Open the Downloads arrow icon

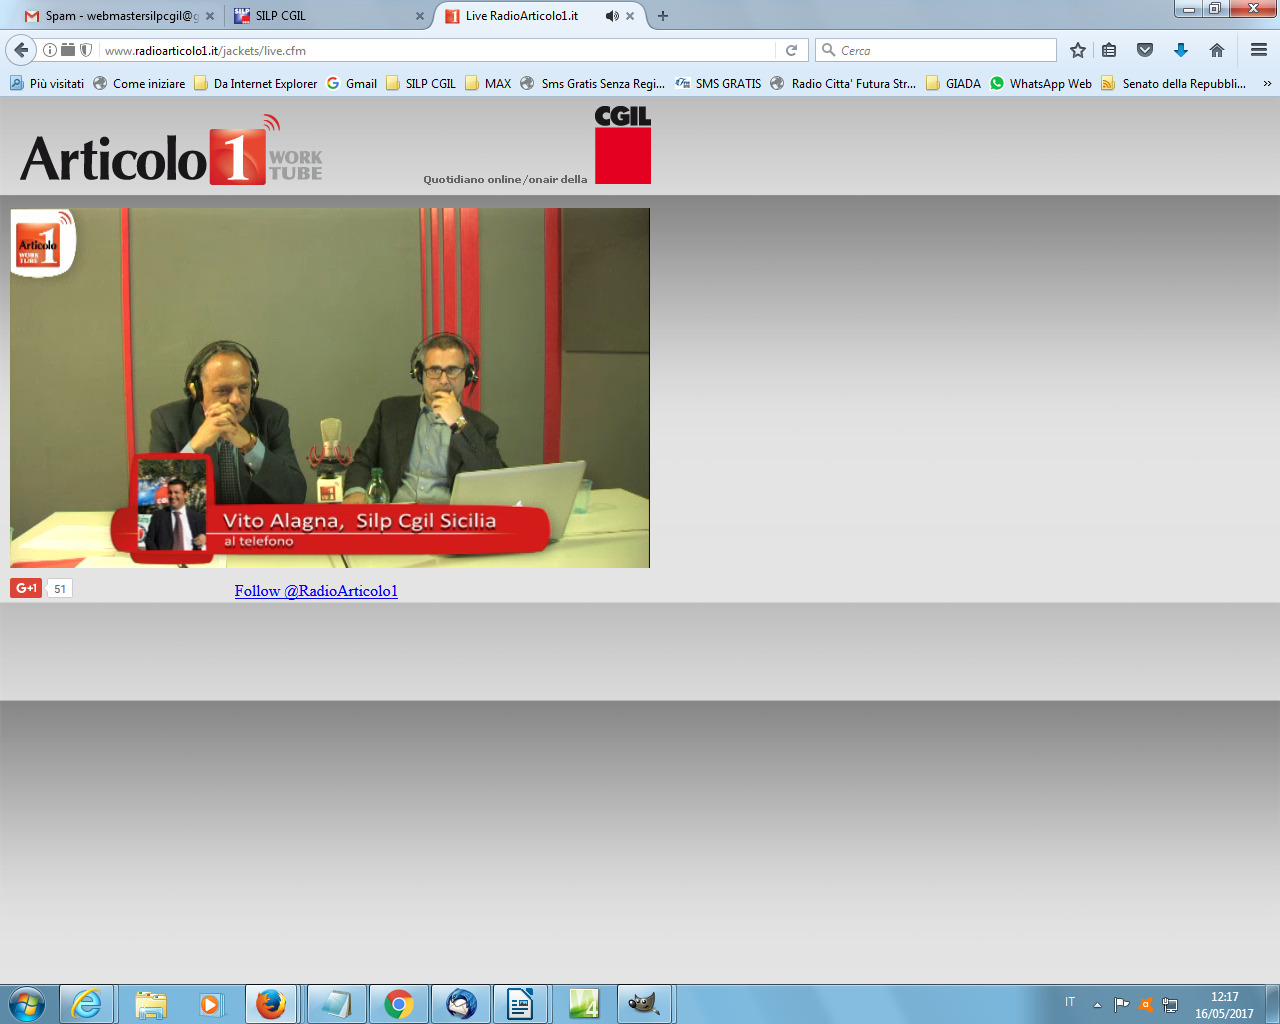tap(1181, 50)
